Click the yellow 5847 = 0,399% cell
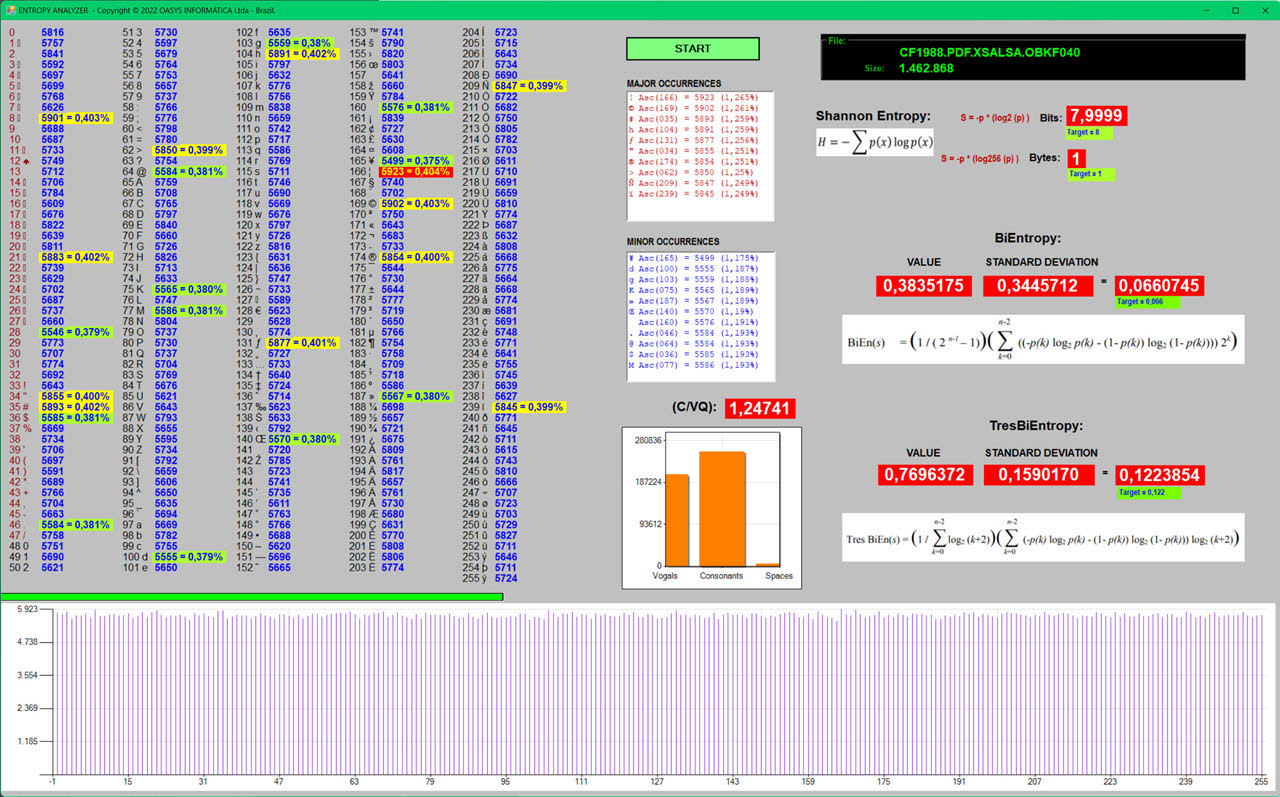The width and height of the screenshot is (1280, 797). (x=529, y=86)
